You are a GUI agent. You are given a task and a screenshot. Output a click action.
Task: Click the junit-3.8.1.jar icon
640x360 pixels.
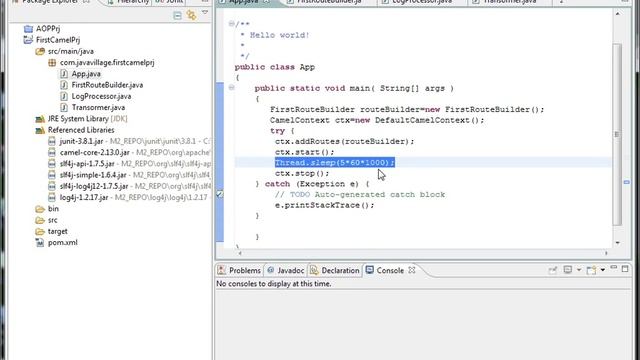(52, 141)
